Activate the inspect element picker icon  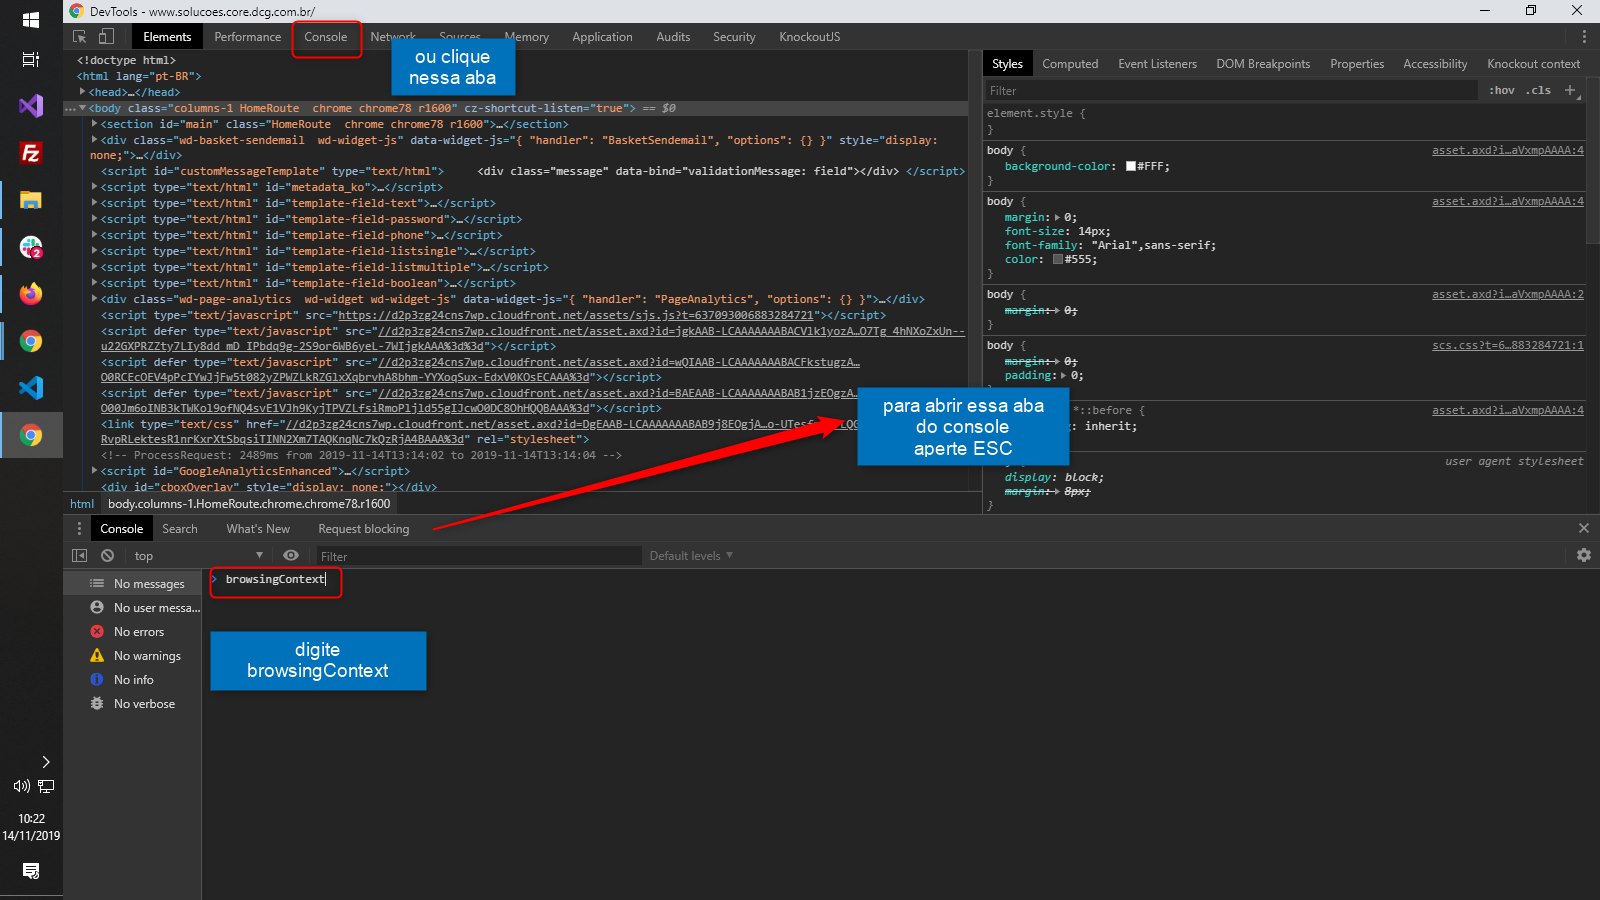(x=80, y=36)
